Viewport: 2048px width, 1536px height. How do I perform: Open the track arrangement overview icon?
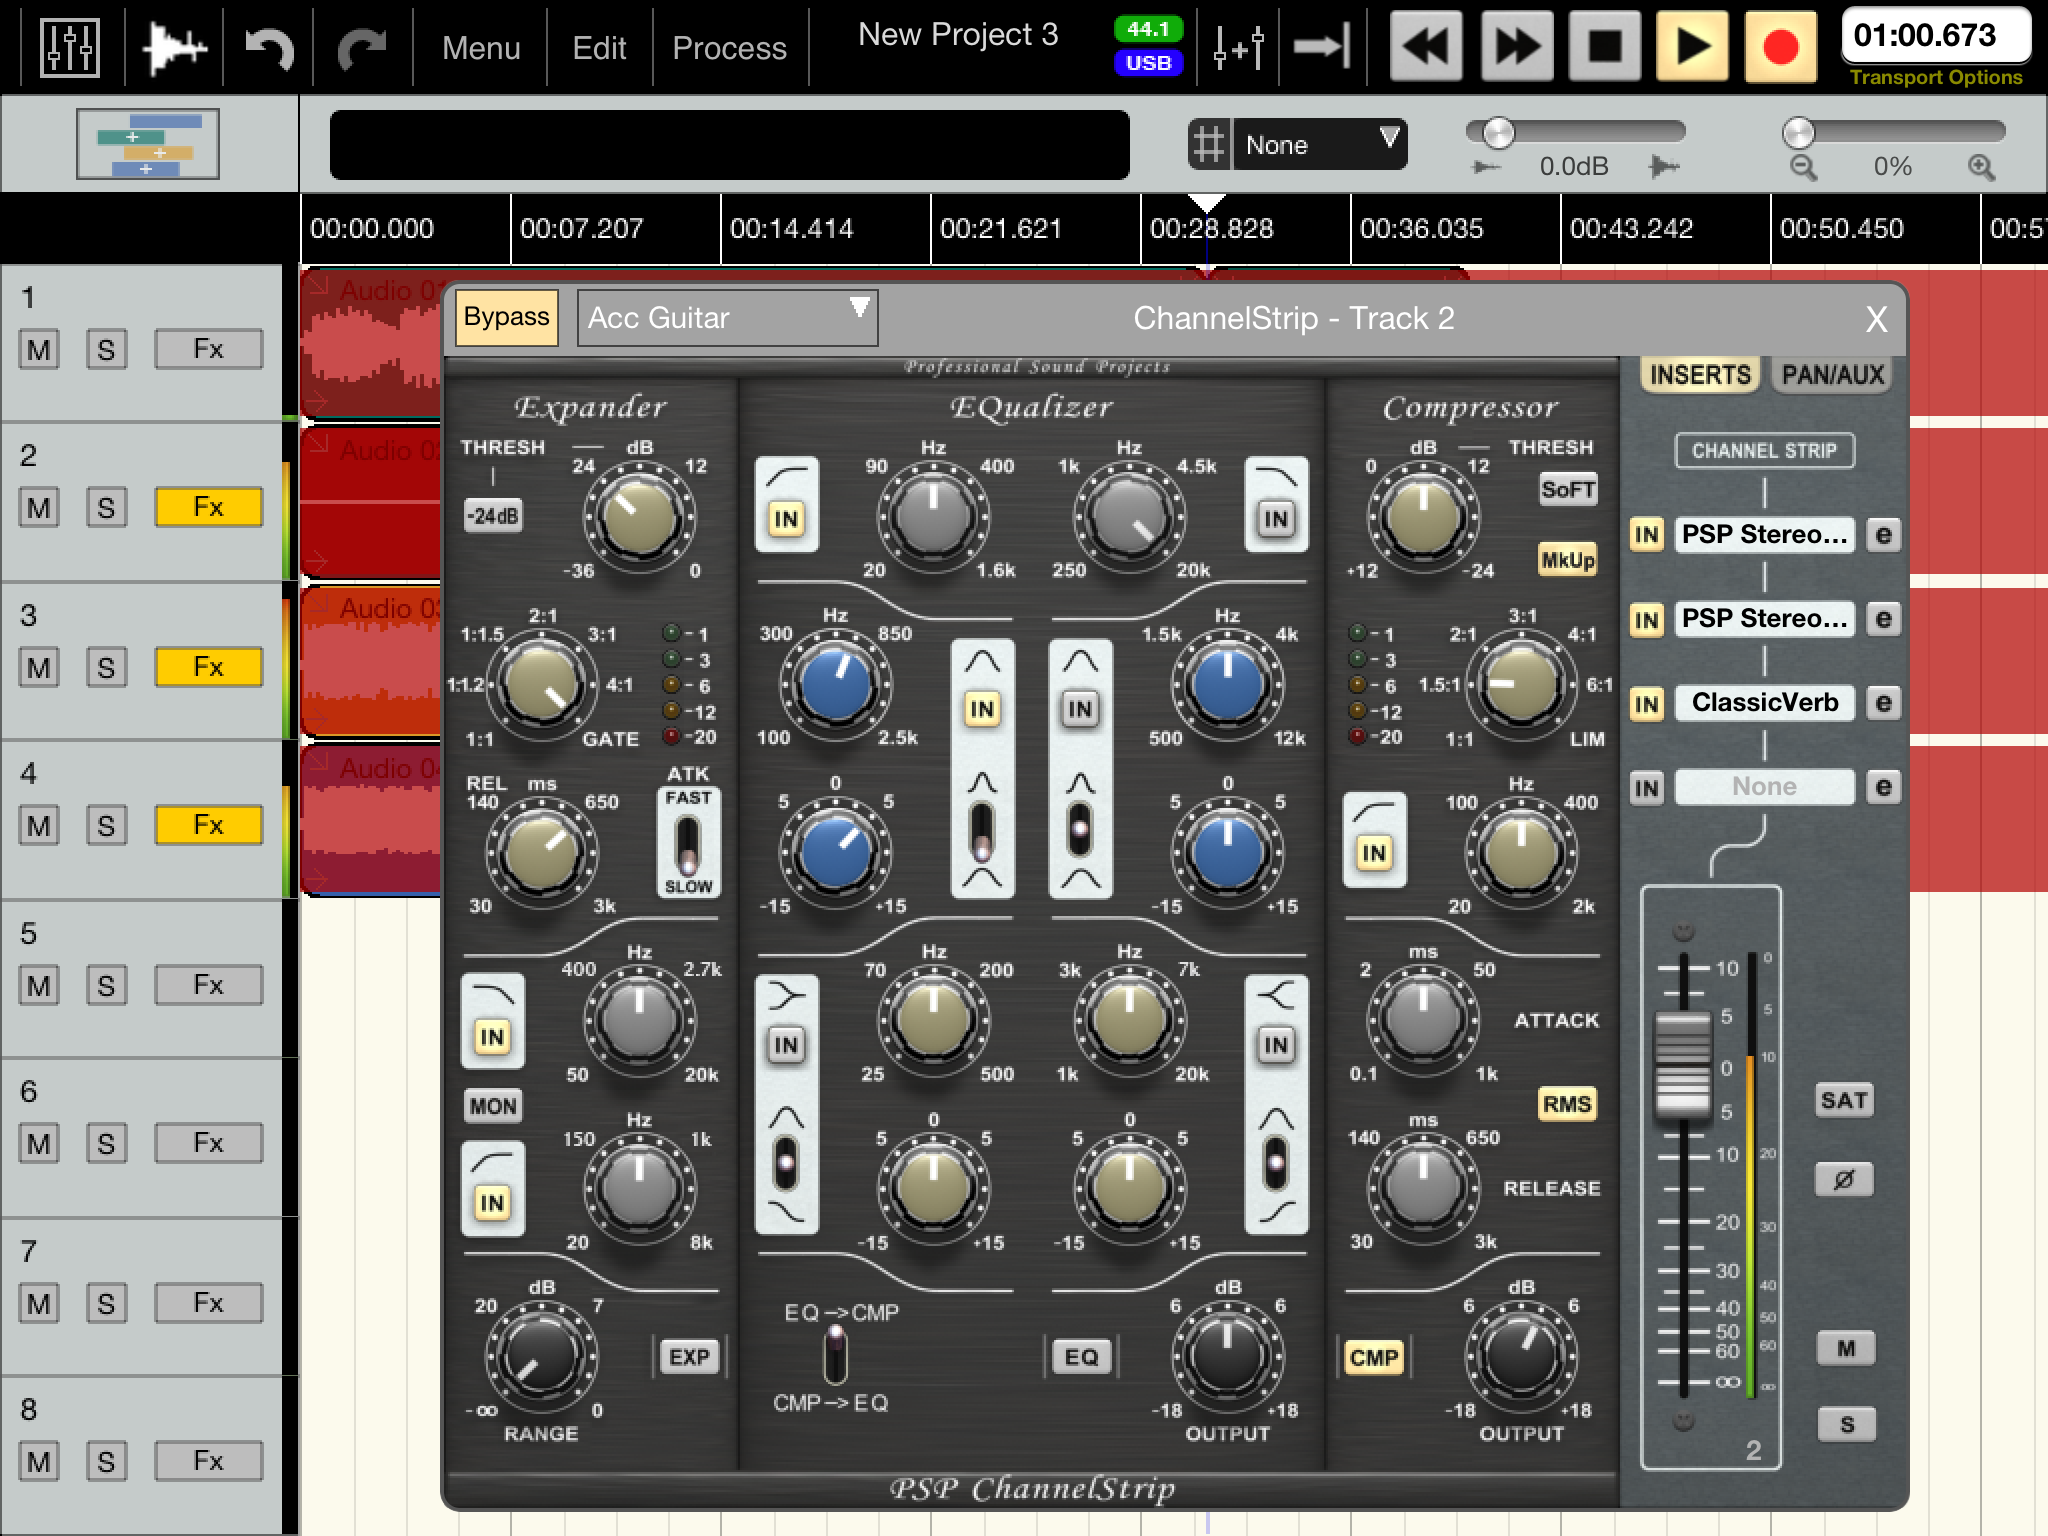pos(148,144)
